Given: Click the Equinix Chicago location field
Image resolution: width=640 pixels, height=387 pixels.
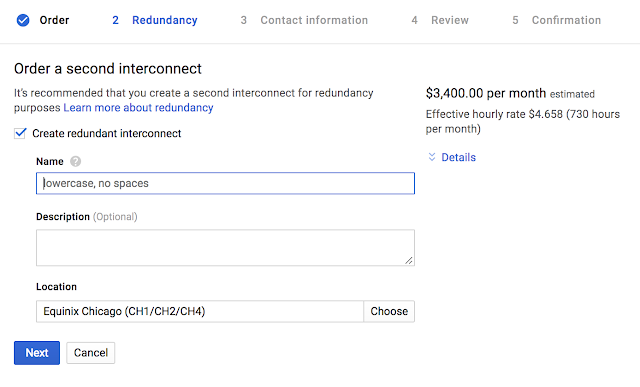Looking at the screenshot, I should (x=200, y=311).
